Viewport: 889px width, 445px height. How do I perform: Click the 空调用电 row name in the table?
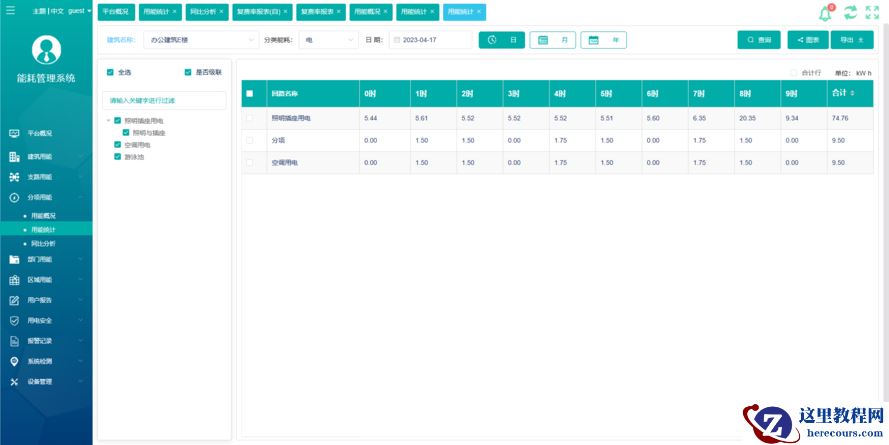(x=285, y=163)
